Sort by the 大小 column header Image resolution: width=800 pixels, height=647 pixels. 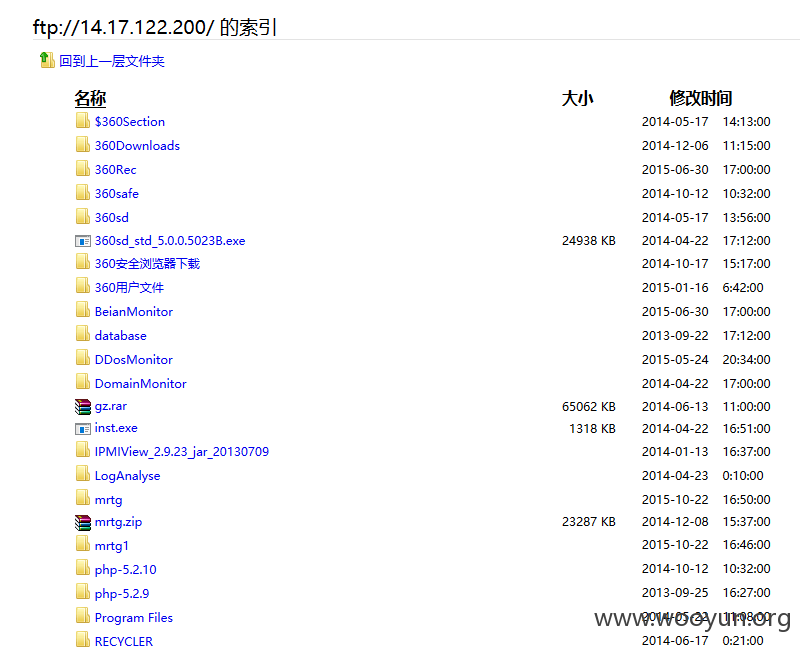(x=578, y=98)
